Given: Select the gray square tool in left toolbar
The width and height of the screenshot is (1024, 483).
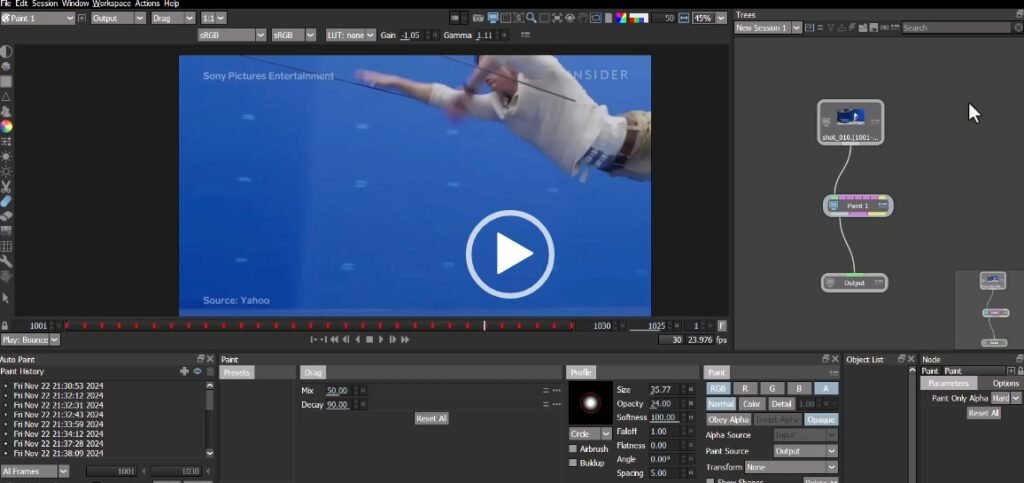Looking at the screenshot, I should (6, 82).
